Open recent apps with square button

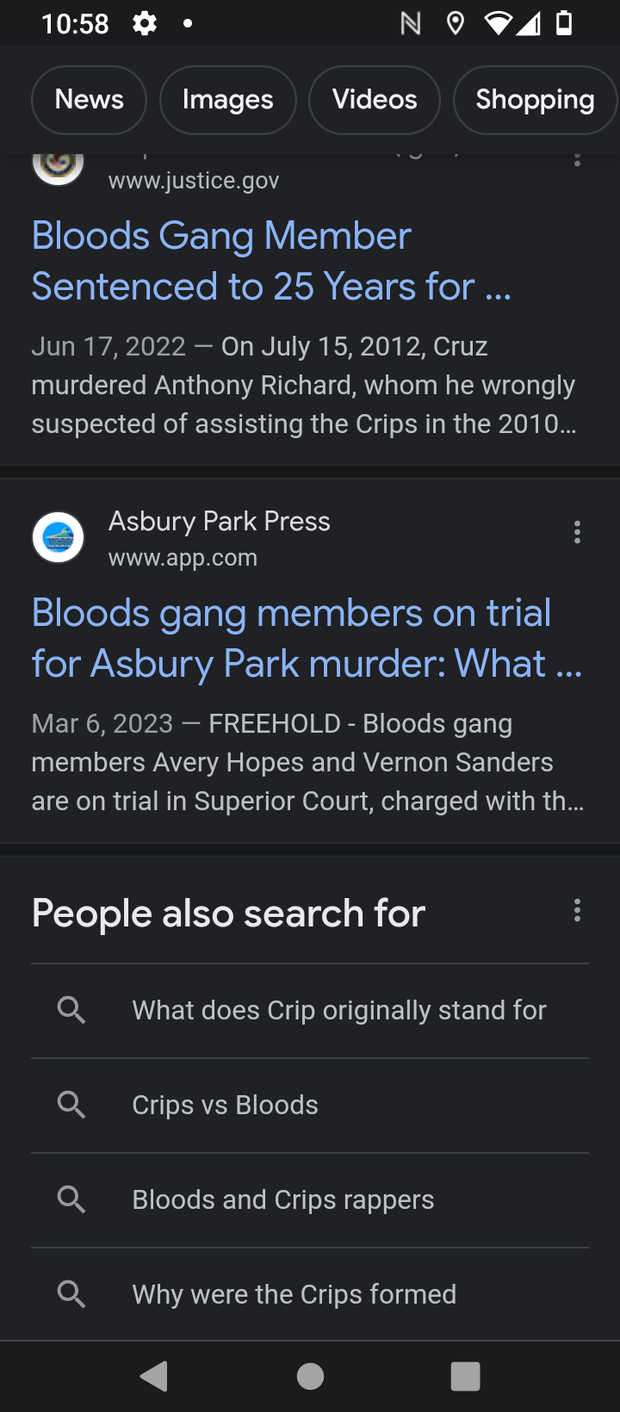465,1376
